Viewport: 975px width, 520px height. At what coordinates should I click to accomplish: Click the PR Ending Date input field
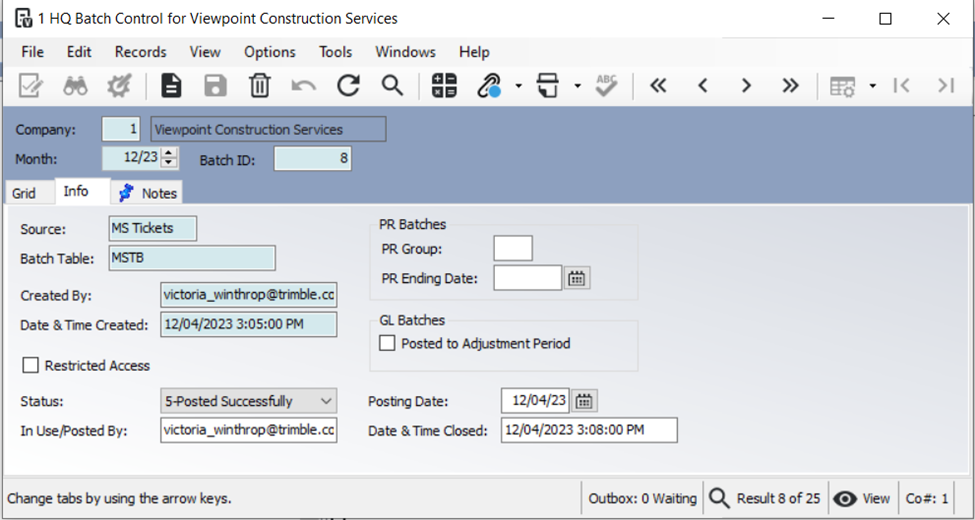[x=528, y=277]
